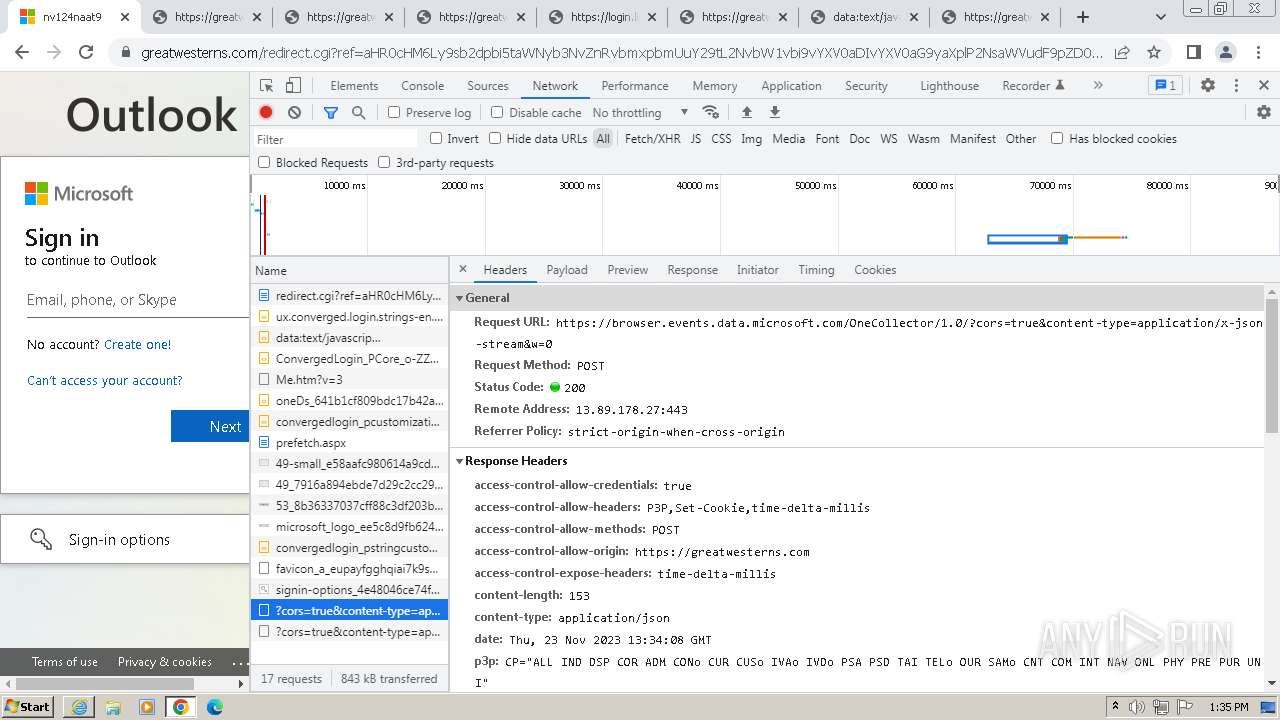1280x720 pixels.
Task: Open DevTools three-dot customize menu
Action: [1236, 86]
